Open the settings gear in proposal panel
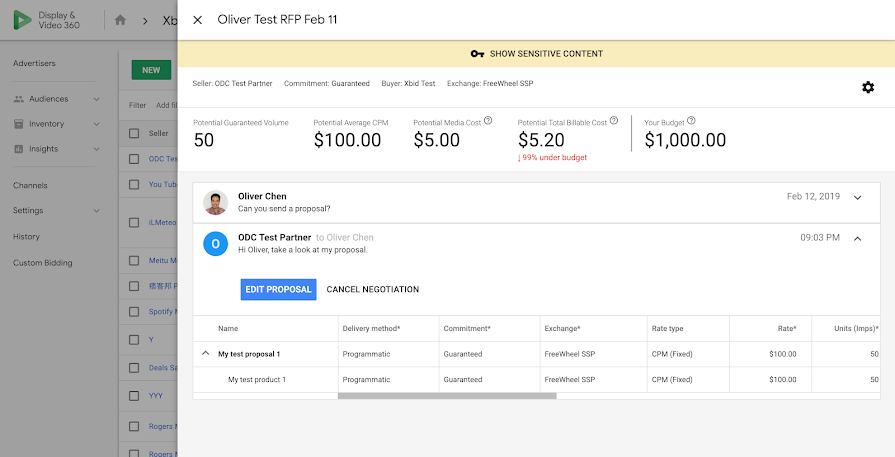 coord(868,88)
